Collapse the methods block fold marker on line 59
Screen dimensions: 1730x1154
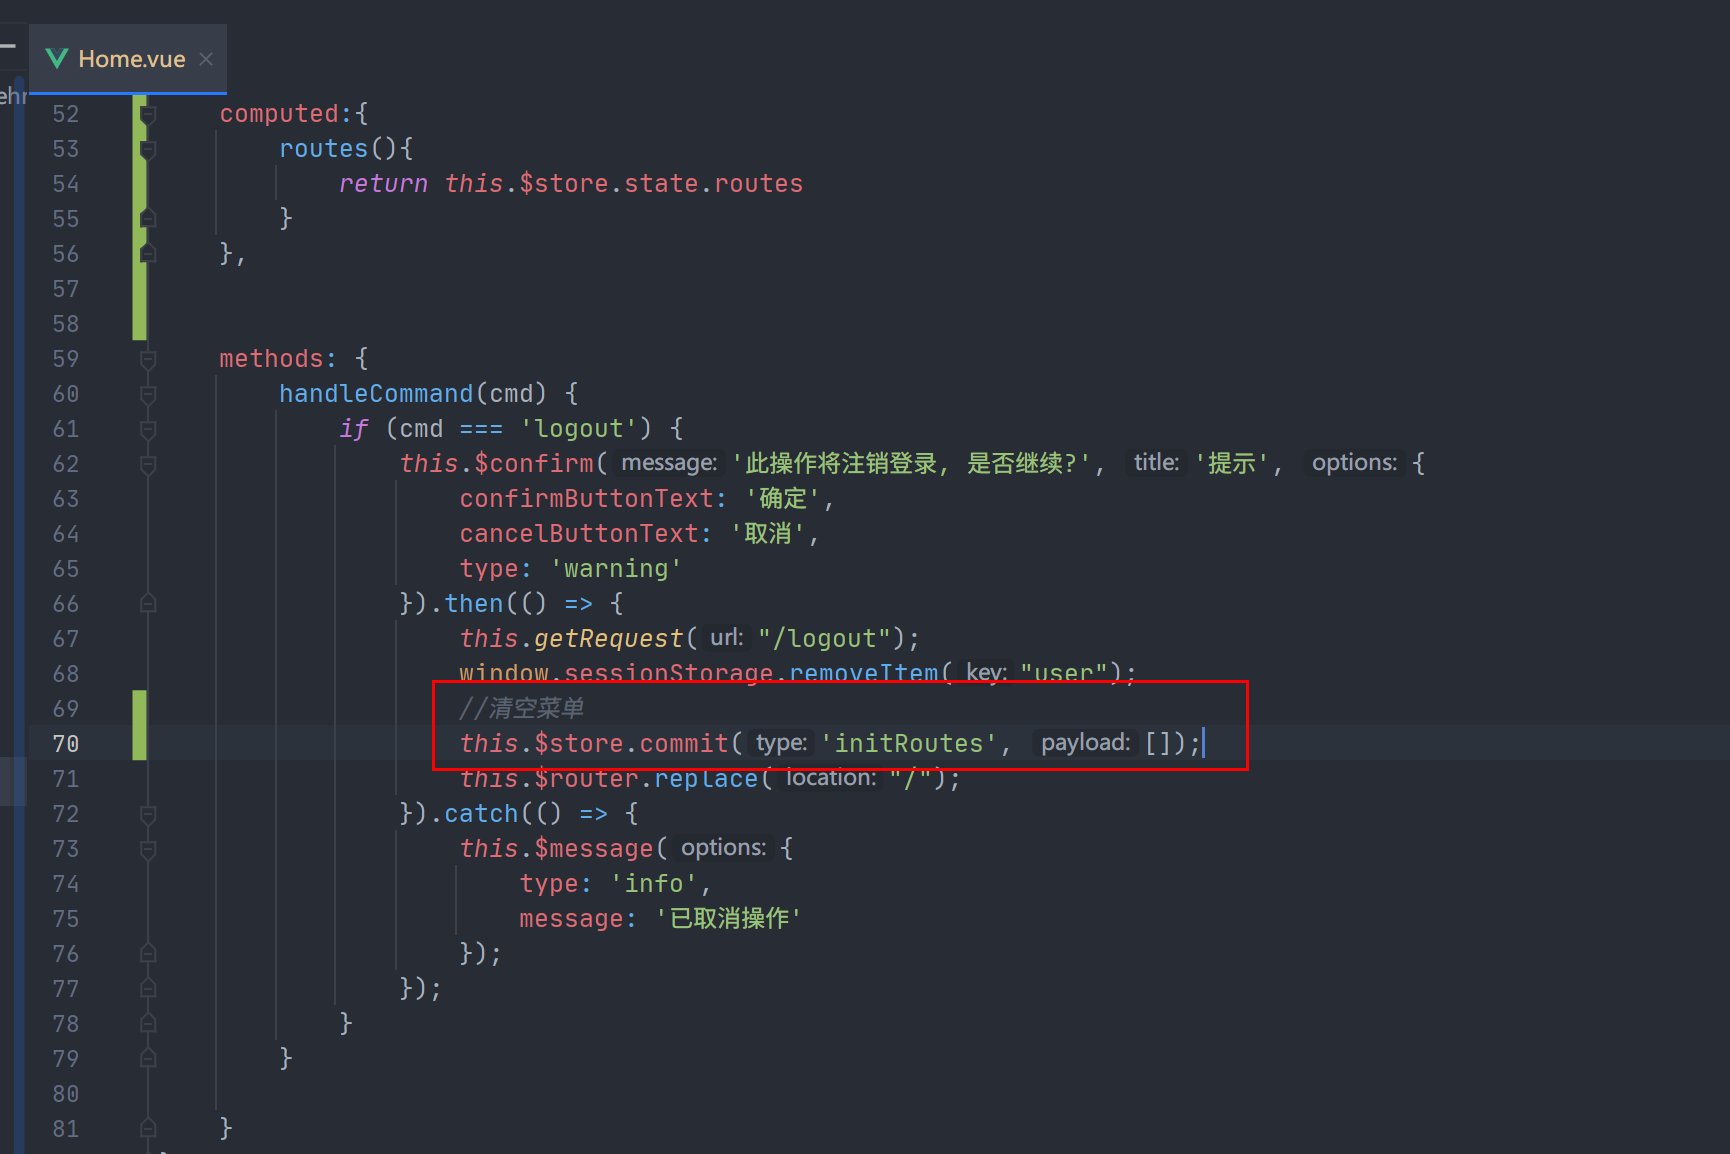coord(148,360)
